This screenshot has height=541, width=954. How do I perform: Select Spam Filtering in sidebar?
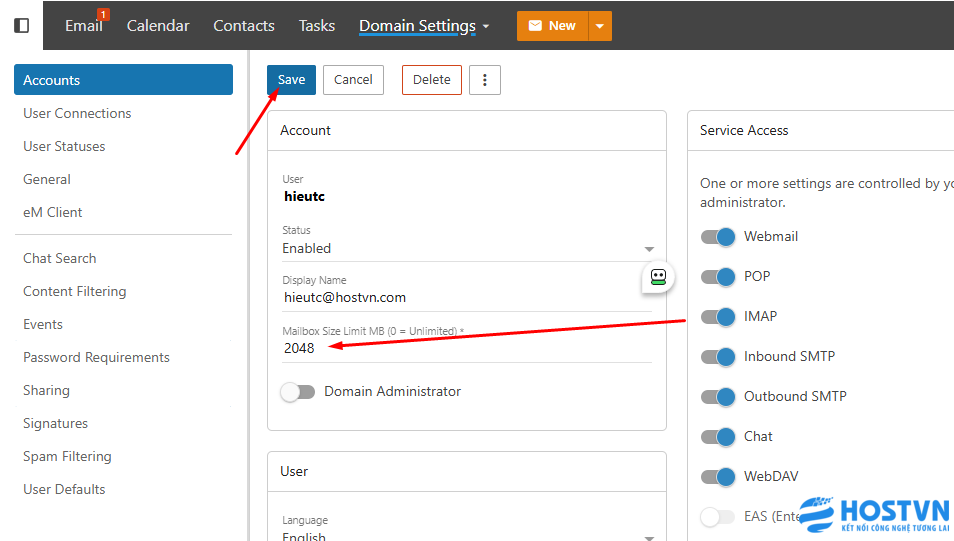pos(67,456)
